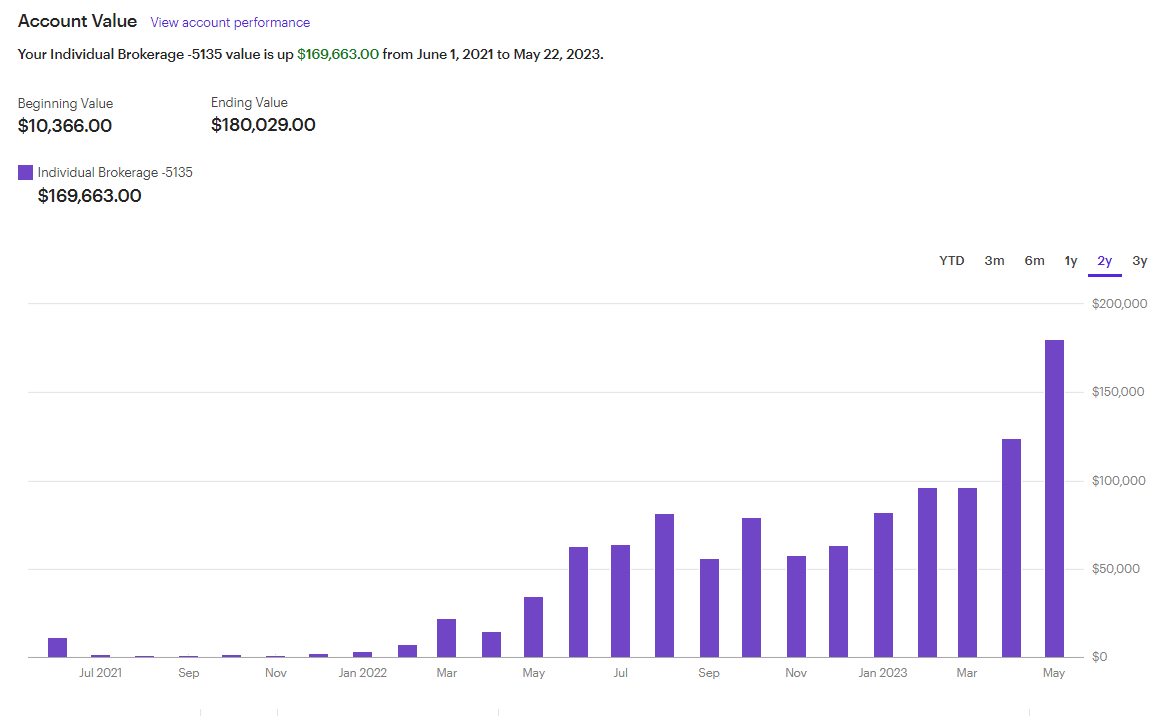Screen dimensions: 1172x716
Task: Click the $50,000 axis label
Action: point(1115,569)
